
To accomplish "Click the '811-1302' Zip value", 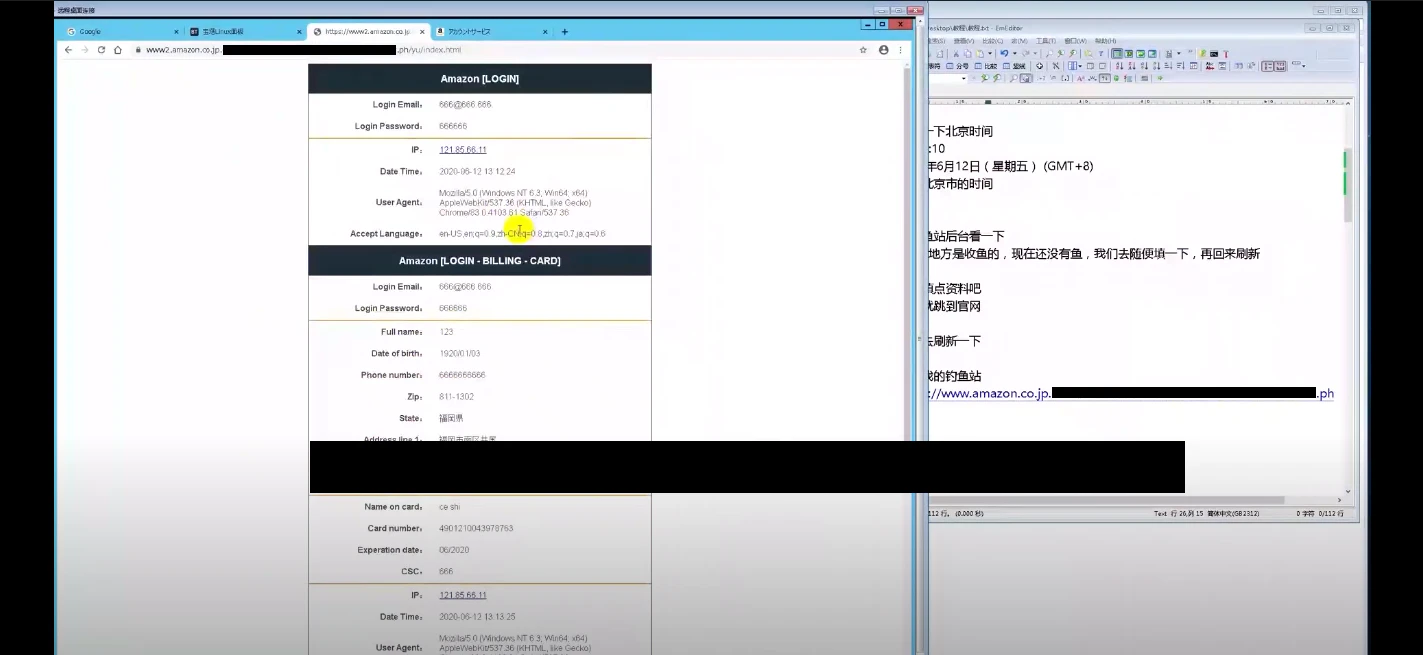I will [456, 397].
